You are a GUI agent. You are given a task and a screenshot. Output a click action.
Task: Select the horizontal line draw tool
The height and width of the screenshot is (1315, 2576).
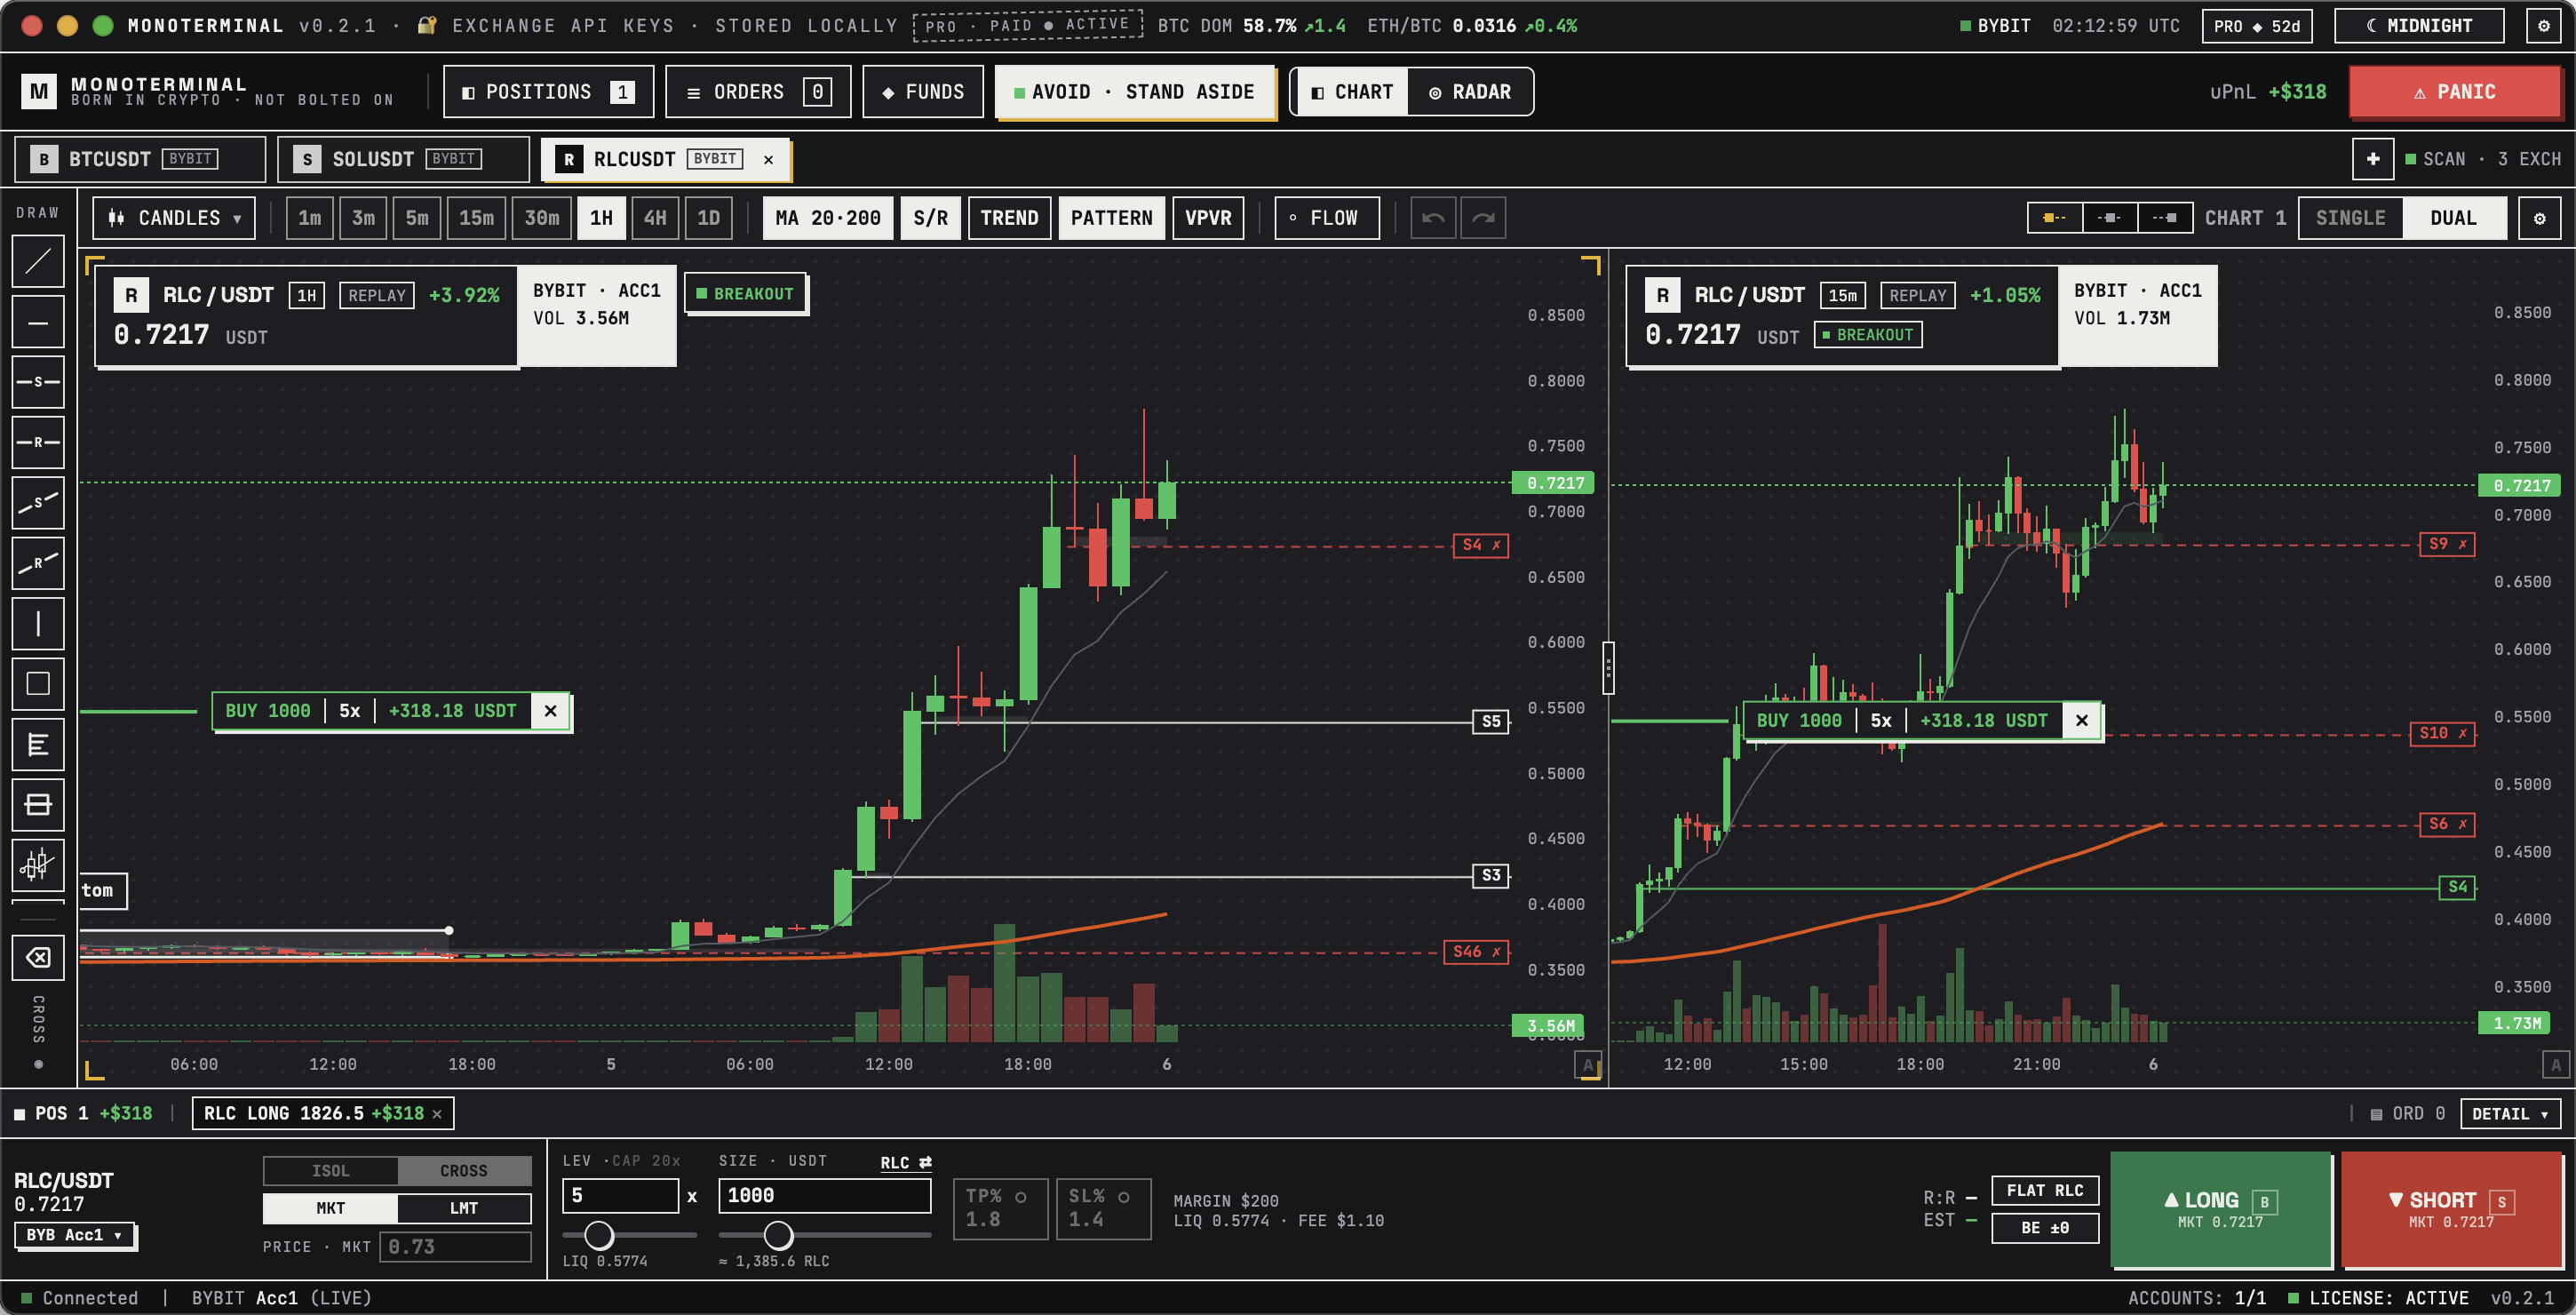(38, 322)
